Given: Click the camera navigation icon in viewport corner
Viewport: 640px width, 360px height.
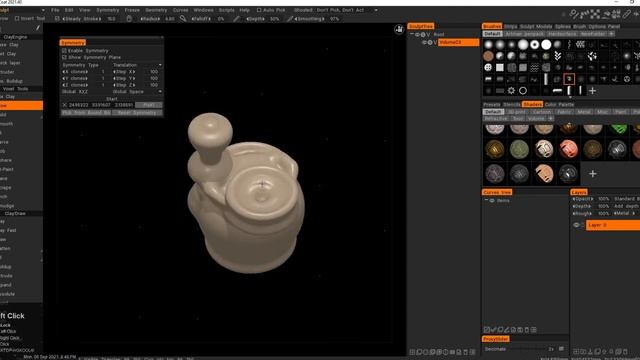Looking at the screenshot, I should click(x=399, y=29).
